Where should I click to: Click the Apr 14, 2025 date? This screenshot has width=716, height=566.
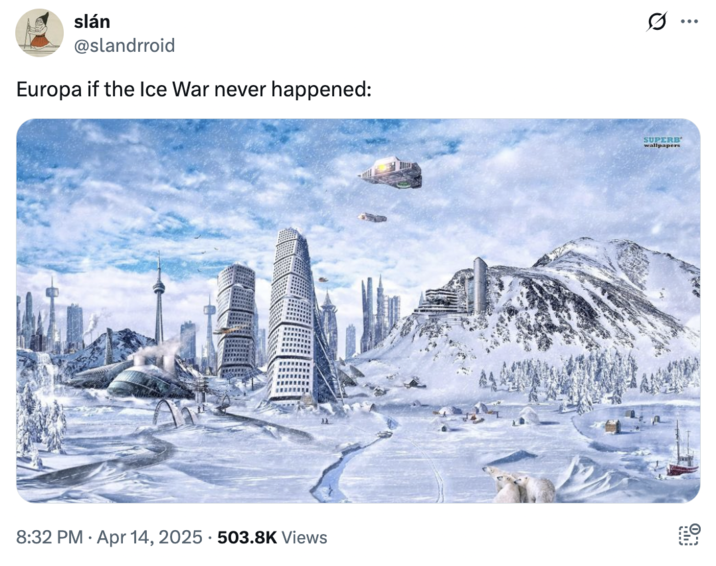tap(149, 537)
